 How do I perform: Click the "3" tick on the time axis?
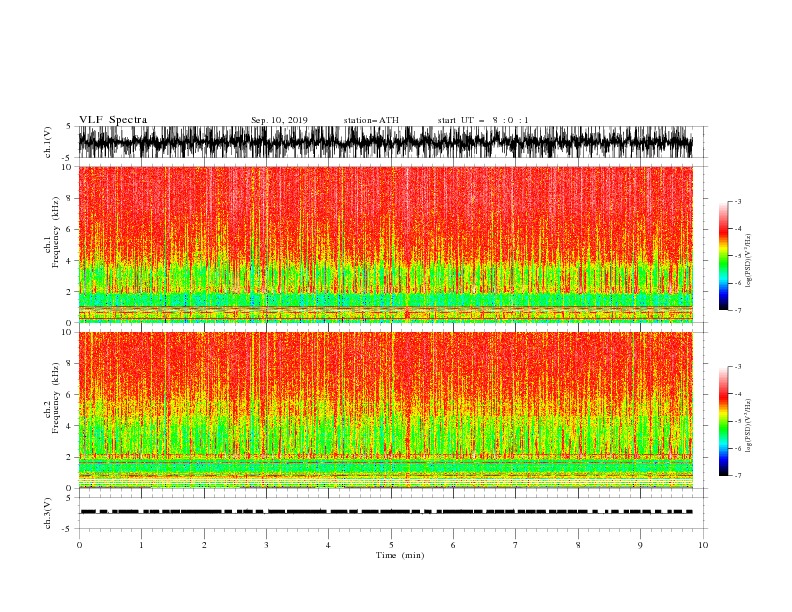pyautogui.click(x=266, y=545)
